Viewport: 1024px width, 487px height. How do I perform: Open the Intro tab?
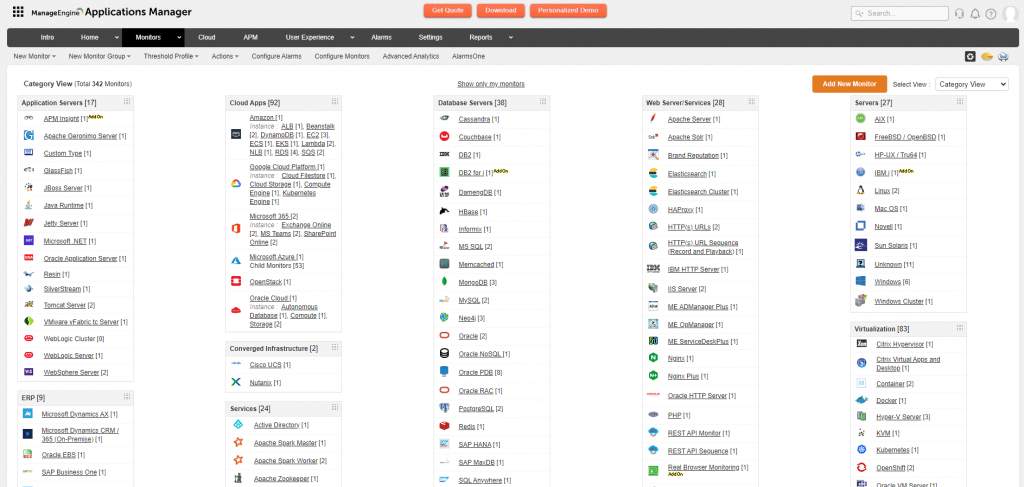48,38
